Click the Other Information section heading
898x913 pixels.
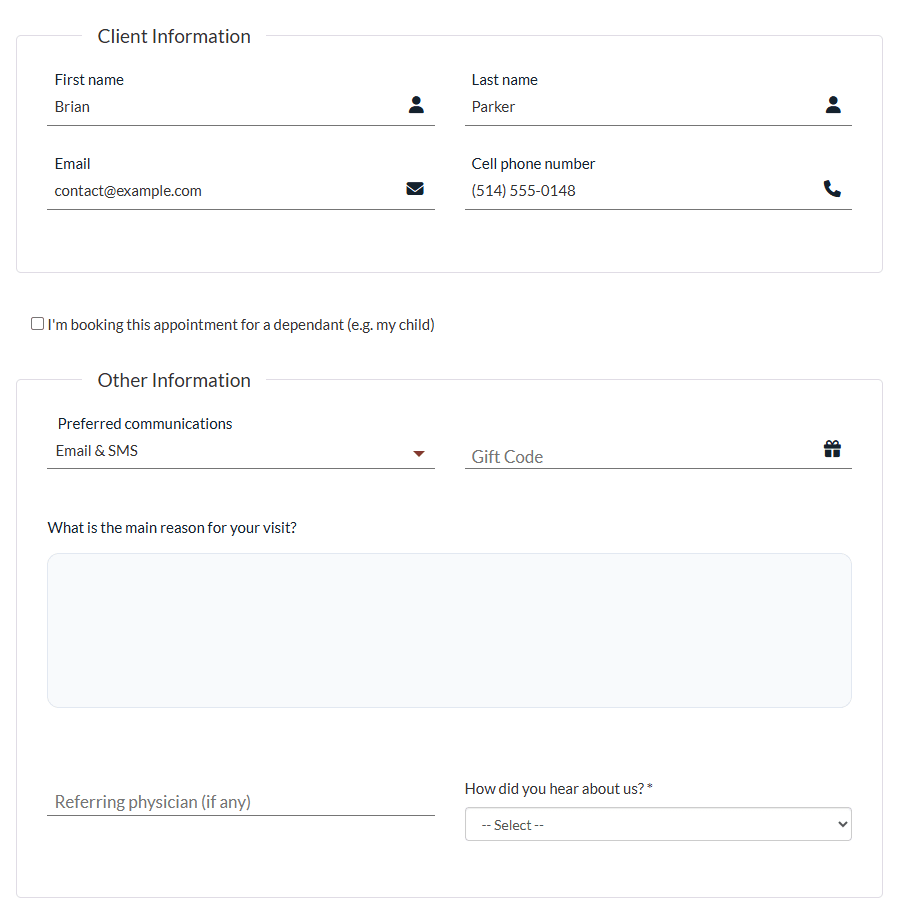click(174, 380)
